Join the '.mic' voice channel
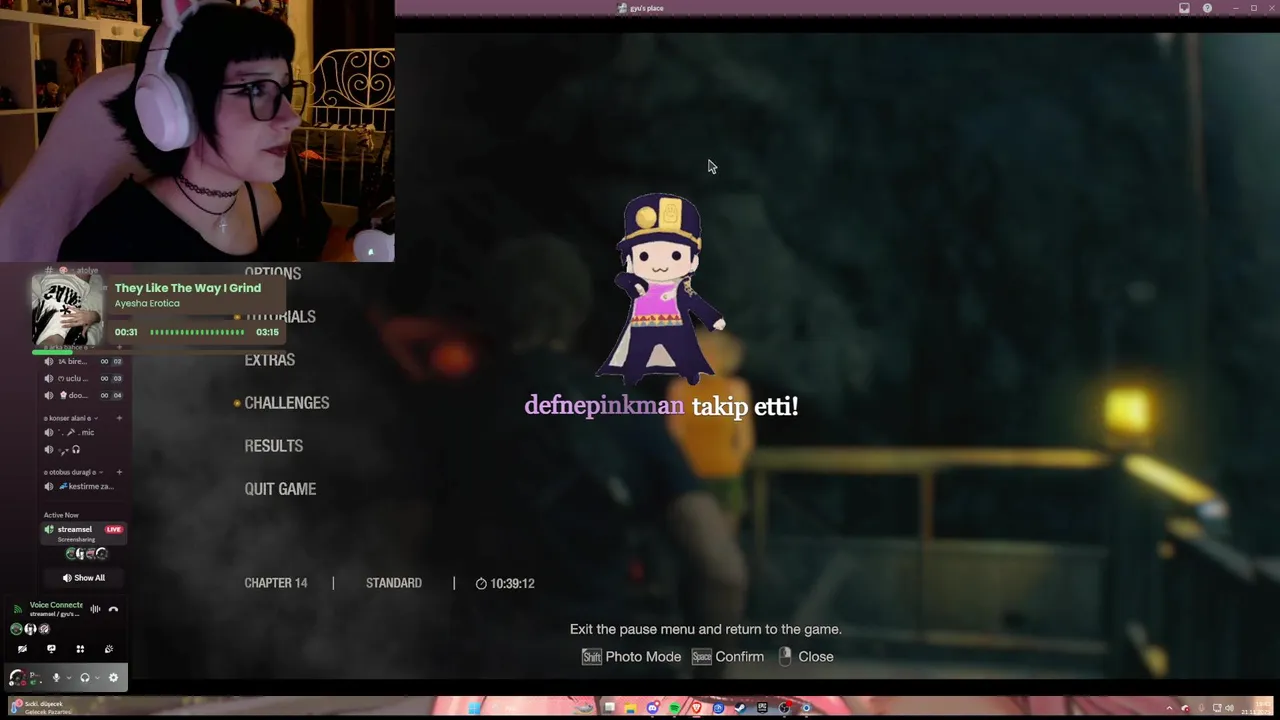The image size is (1280, 720). pyautogui.click(x=82, y=432)
